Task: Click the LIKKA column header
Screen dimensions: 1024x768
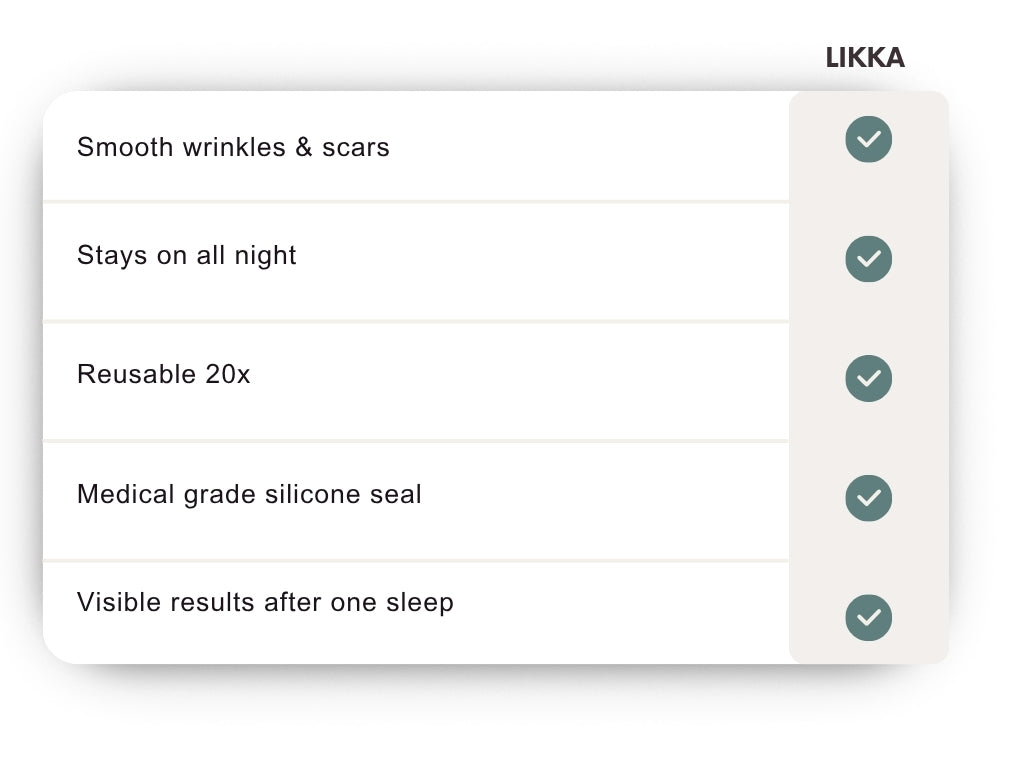Action: point(865,57)
